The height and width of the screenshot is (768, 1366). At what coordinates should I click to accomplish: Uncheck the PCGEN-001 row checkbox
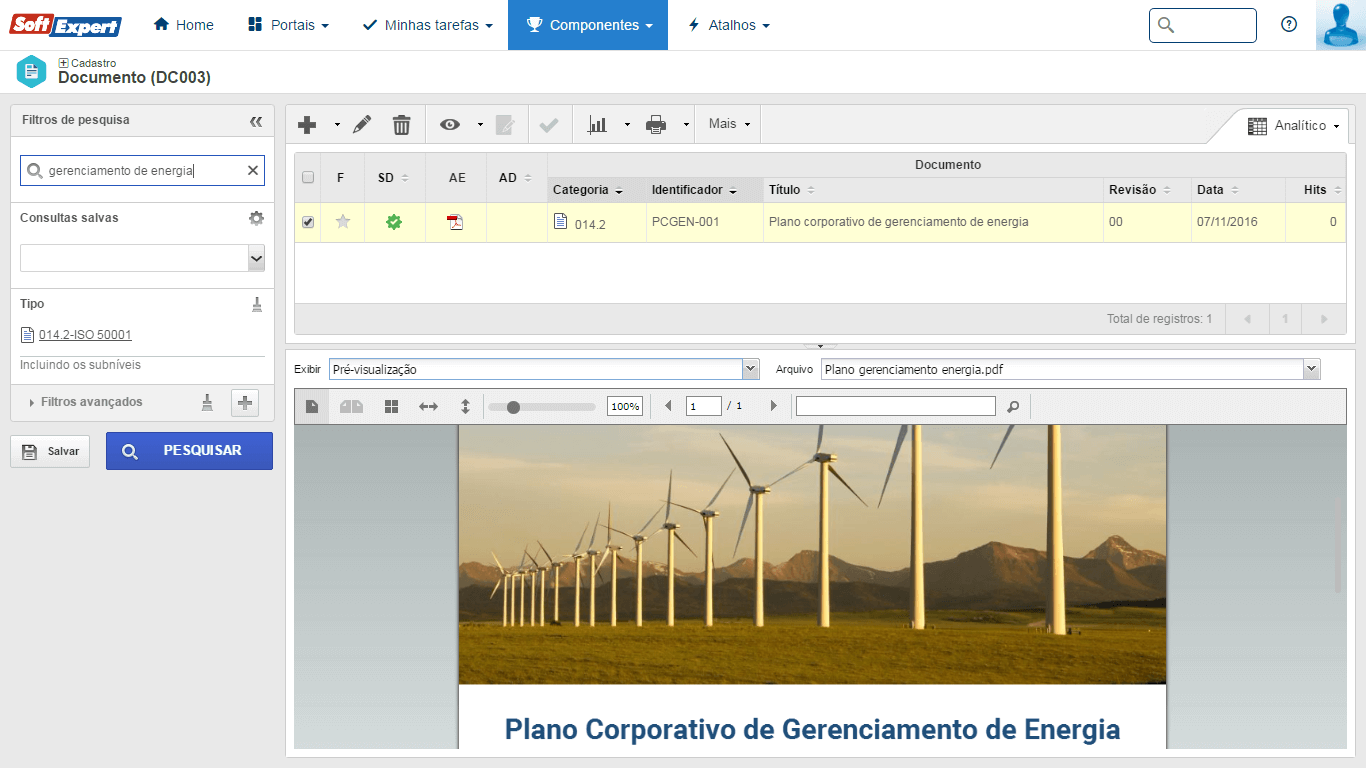click(308, 223)
